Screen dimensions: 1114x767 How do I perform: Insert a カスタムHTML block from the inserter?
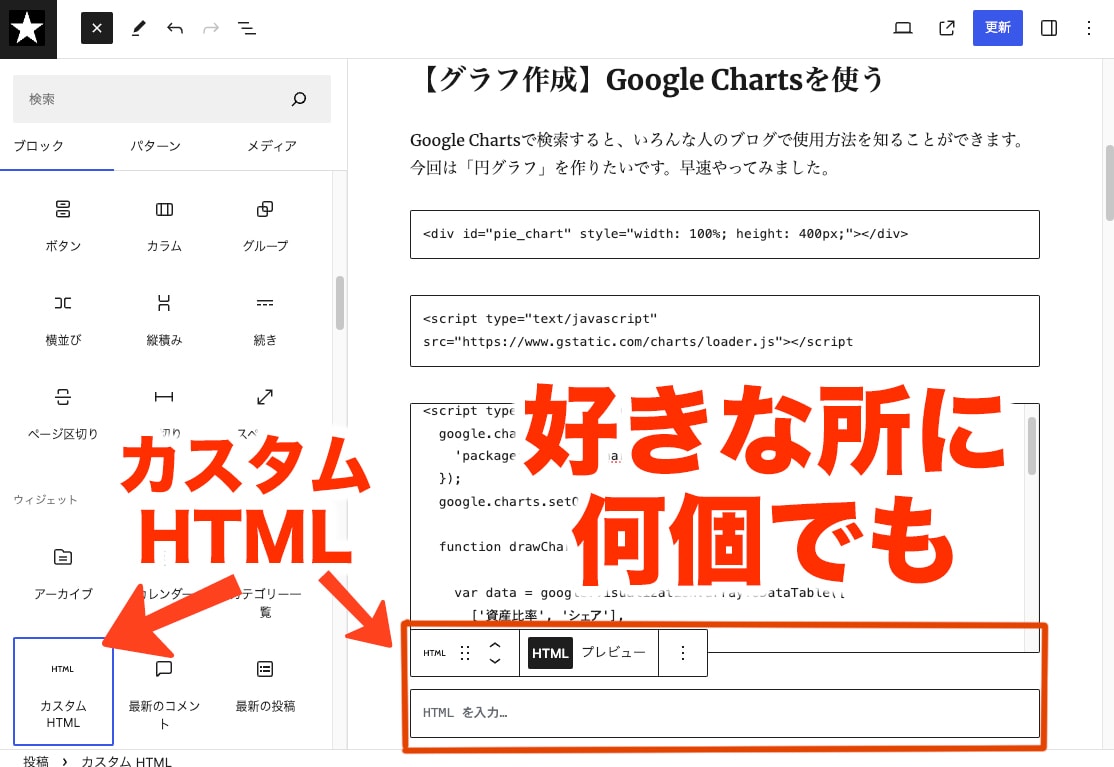(x=63, y=691)
